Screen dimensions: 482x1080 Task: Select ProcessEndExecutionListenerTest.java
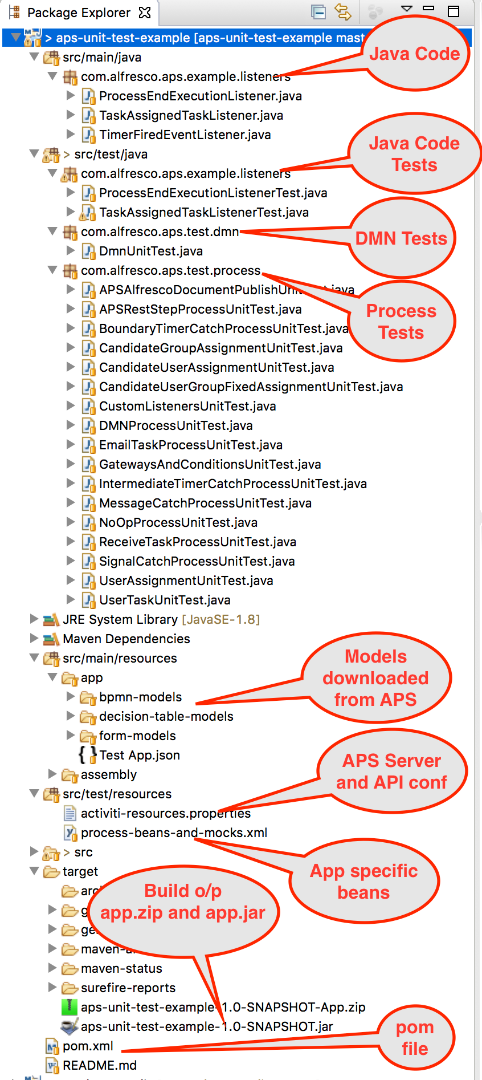tap(213, 193)
